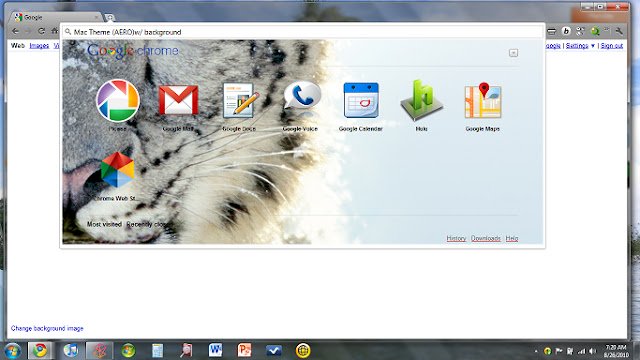Click the volume icon in system tray
This screenshot has height=360, width=640.
click(593, 351)
